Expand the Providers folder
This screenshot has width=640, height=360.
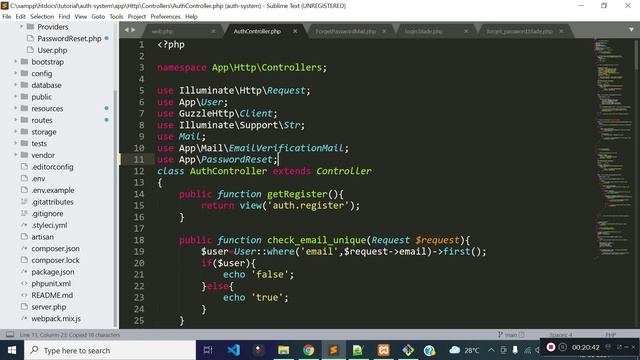point(21,27)
